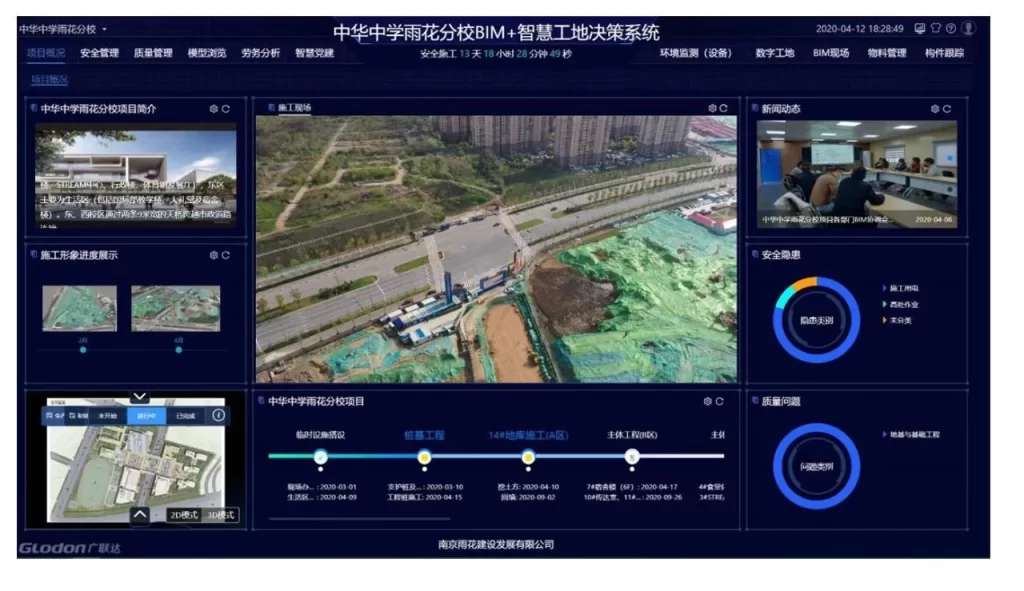
Task: Go to the 数字工地 menu item
Action: pyautogui.click(x=775, y=53)
